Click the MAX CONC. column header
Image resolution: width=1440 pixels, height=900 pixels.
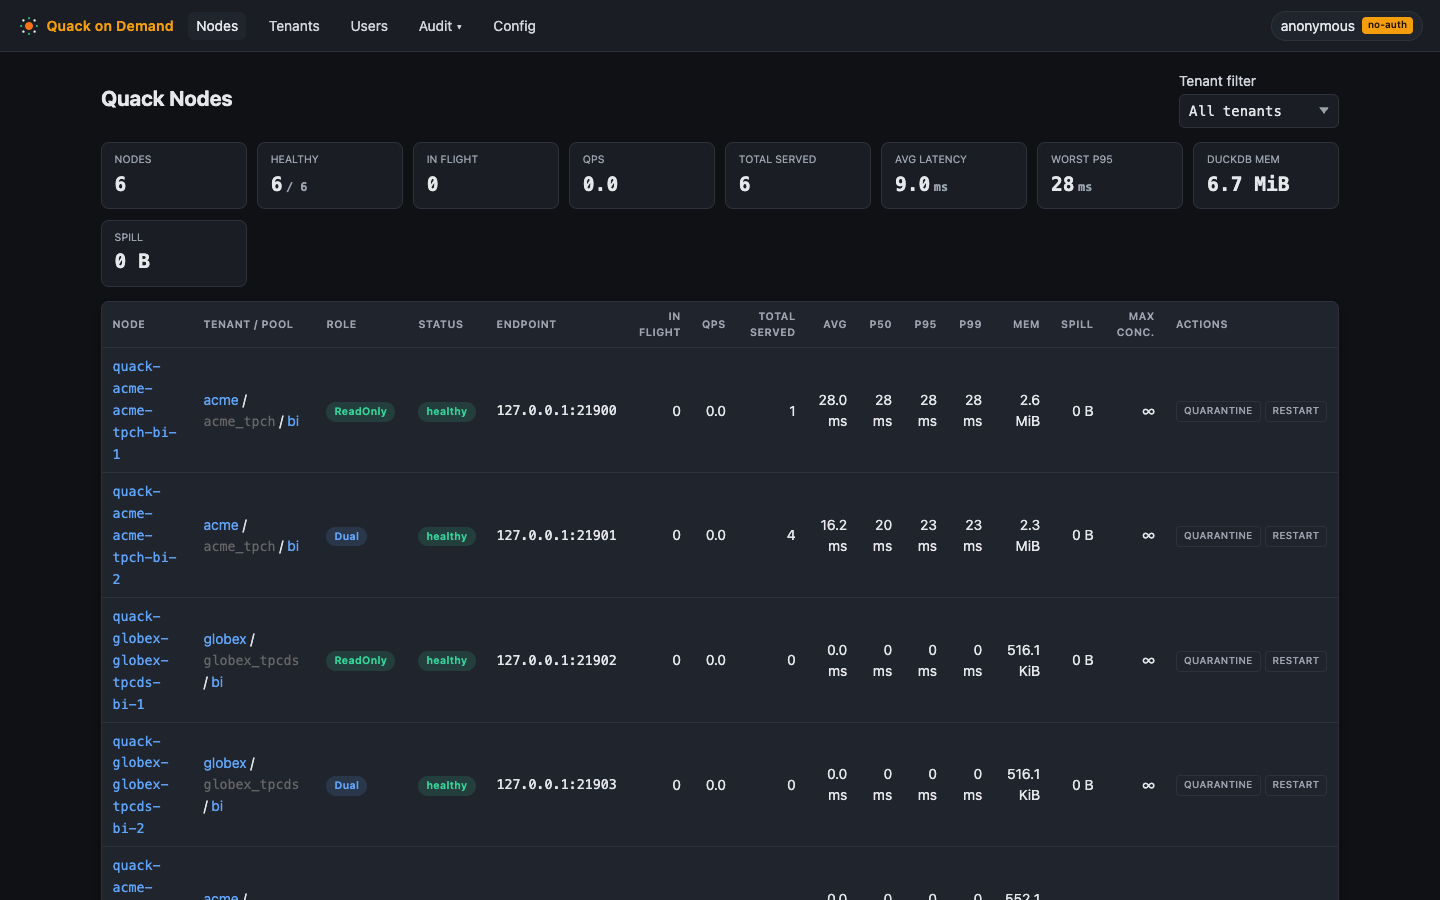click(x=1136, y=324)
